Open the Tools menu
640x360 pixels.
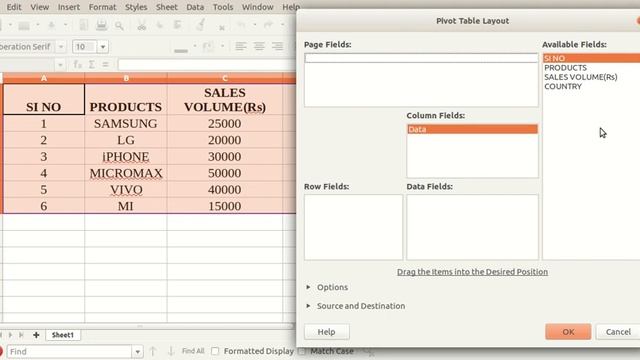[x=223, y=7]
